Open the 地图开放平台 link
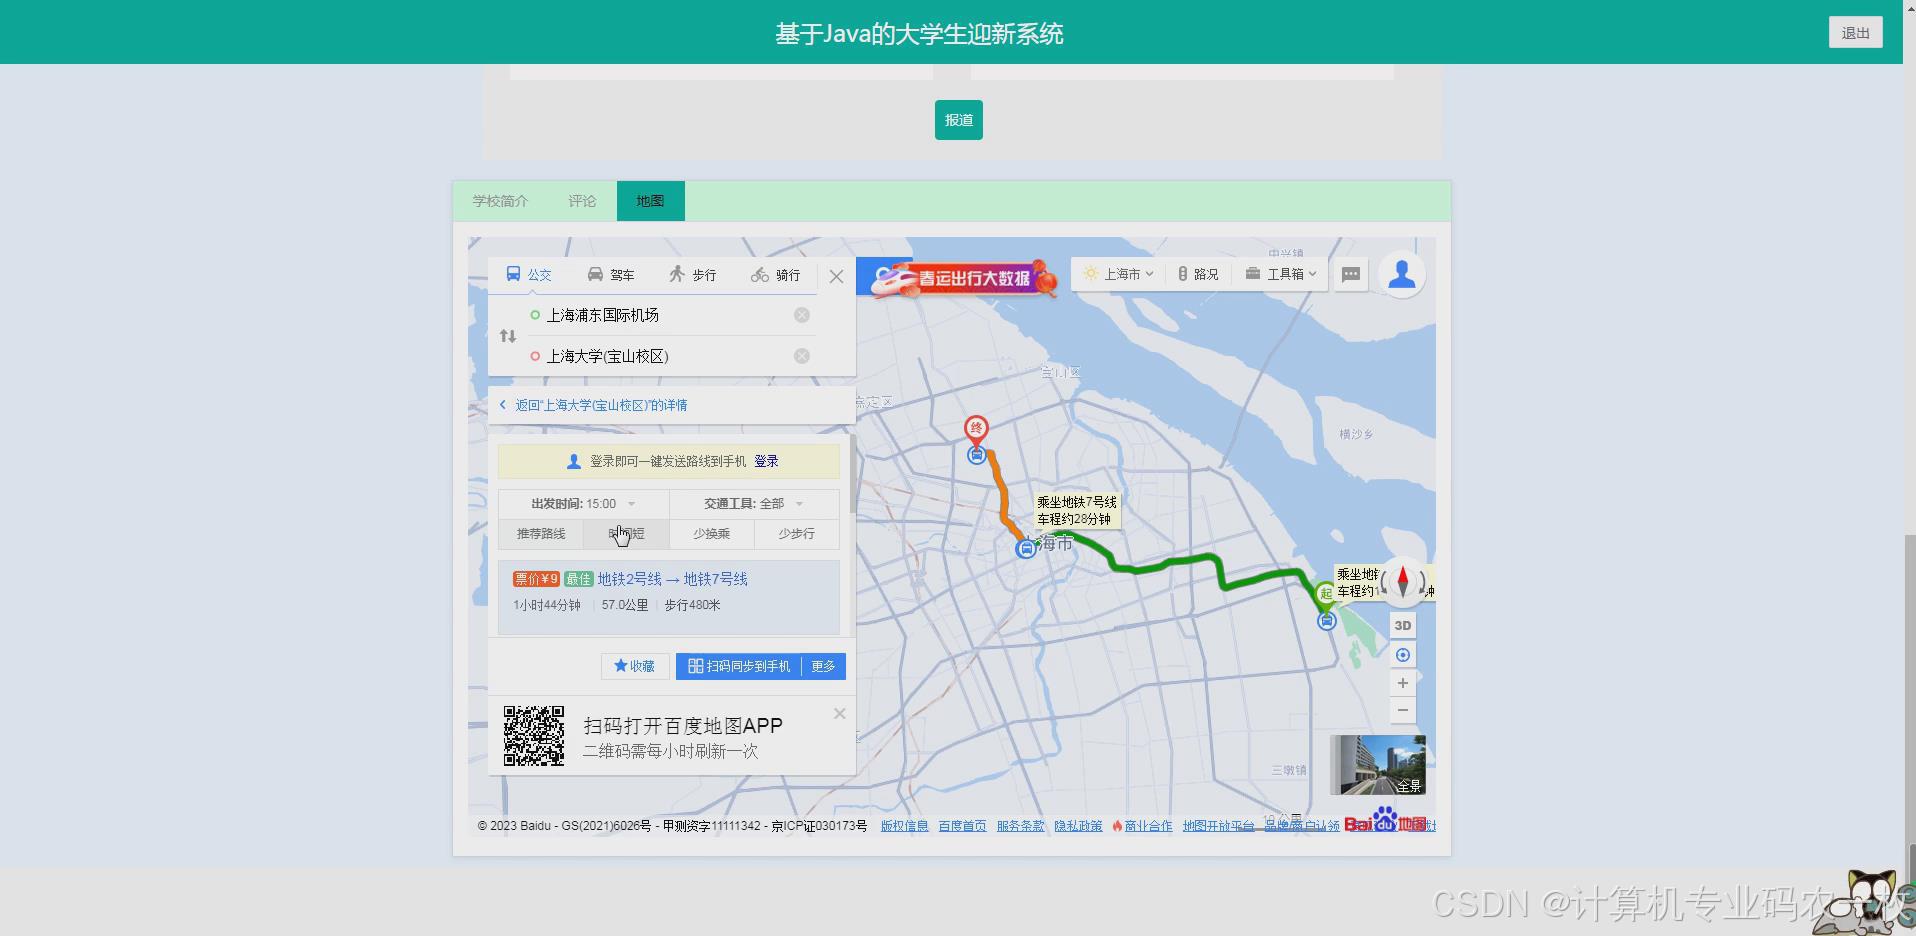This screenshot has width=1916, height=936. point(1218,826)
